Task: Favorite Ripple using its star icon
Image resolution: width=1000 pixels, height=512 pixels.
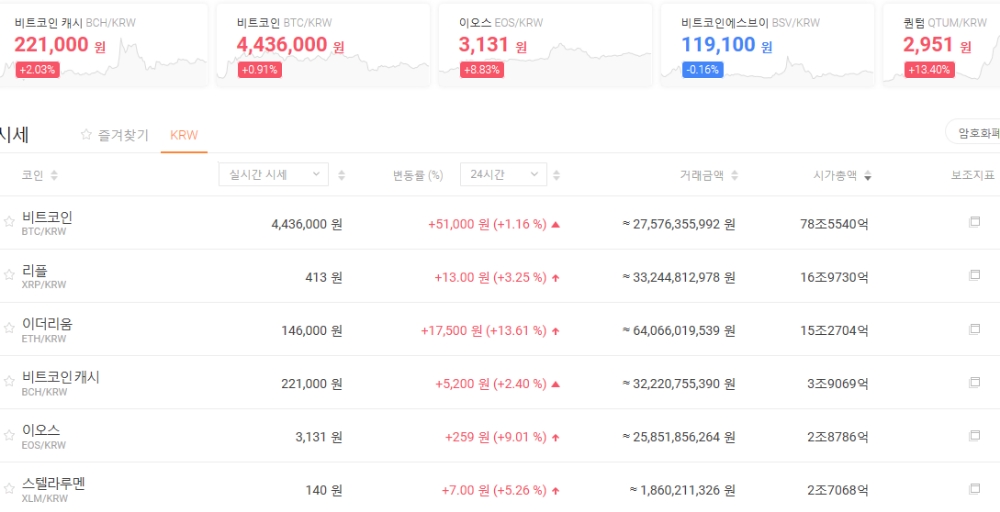Action: pos(9,275)
